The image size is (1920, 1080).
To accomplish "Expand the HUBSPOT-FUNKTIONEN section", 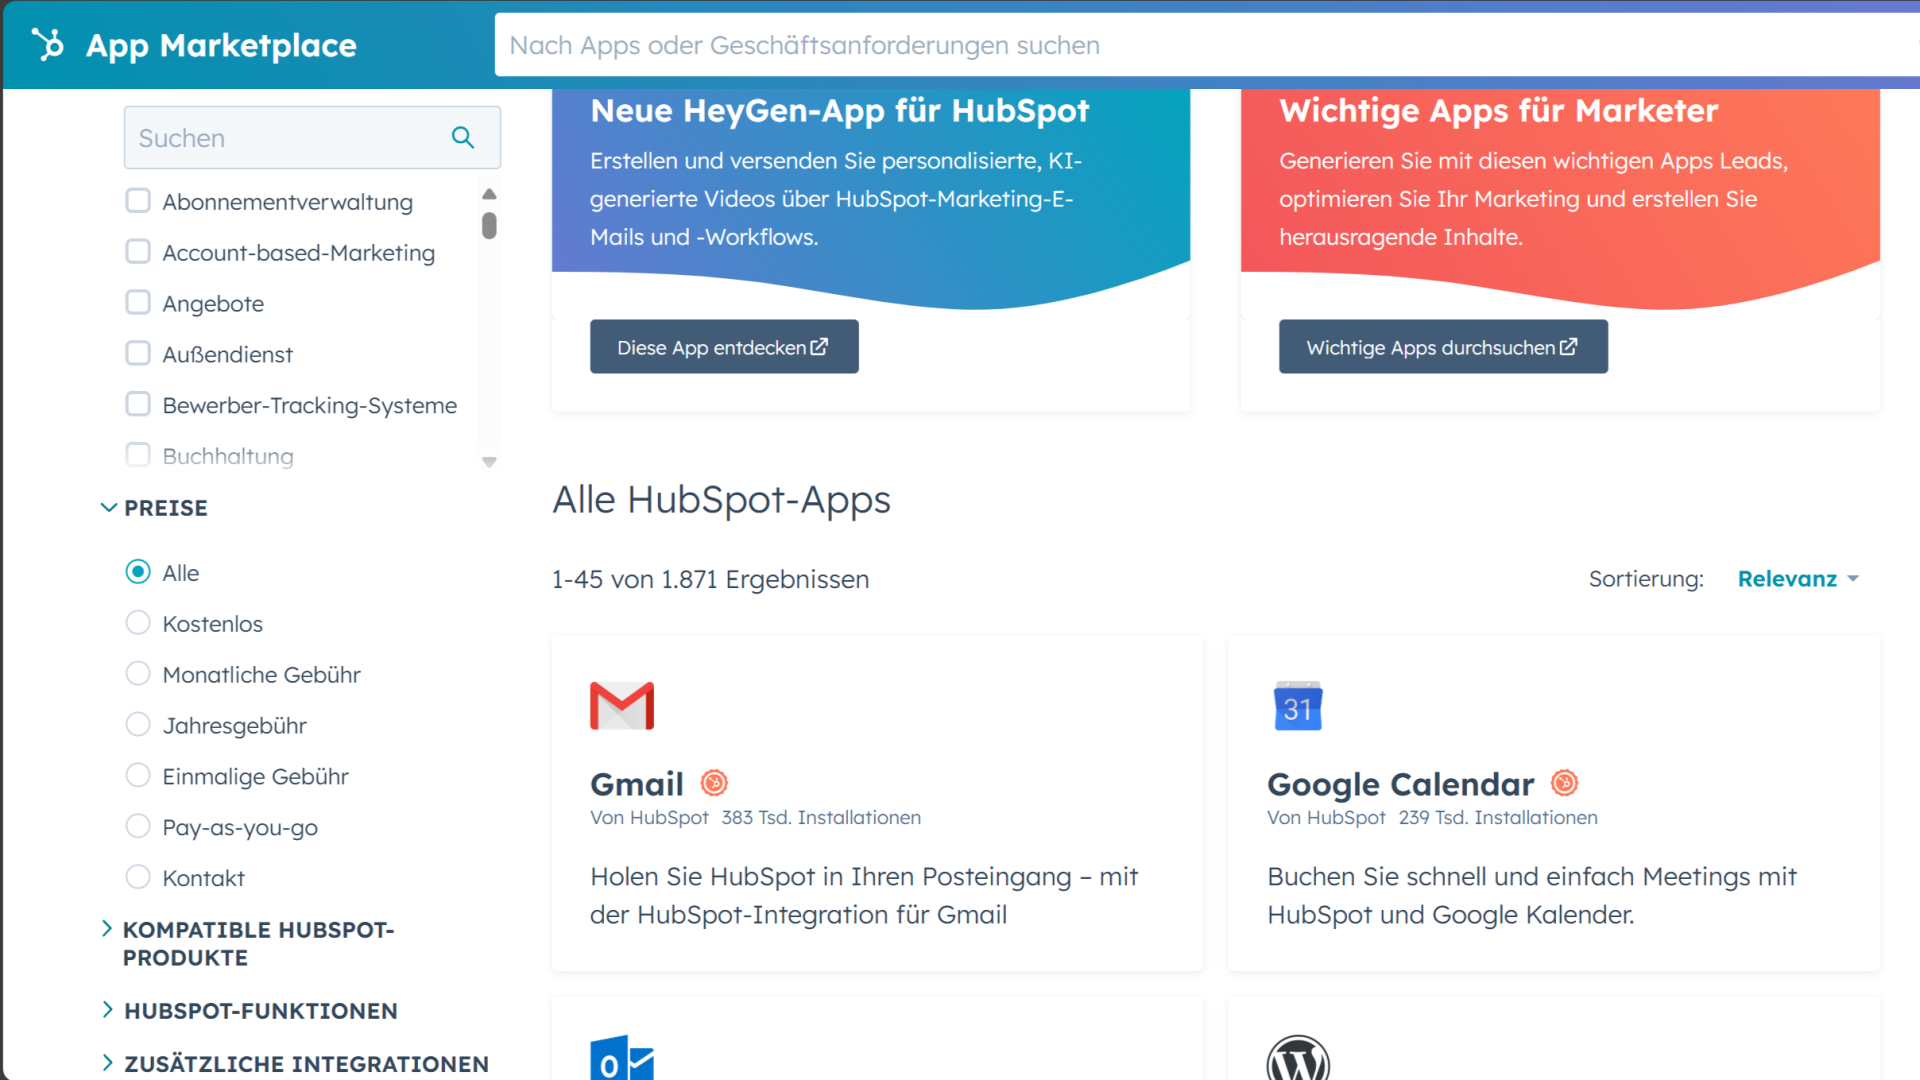I will pos(249,1011).
